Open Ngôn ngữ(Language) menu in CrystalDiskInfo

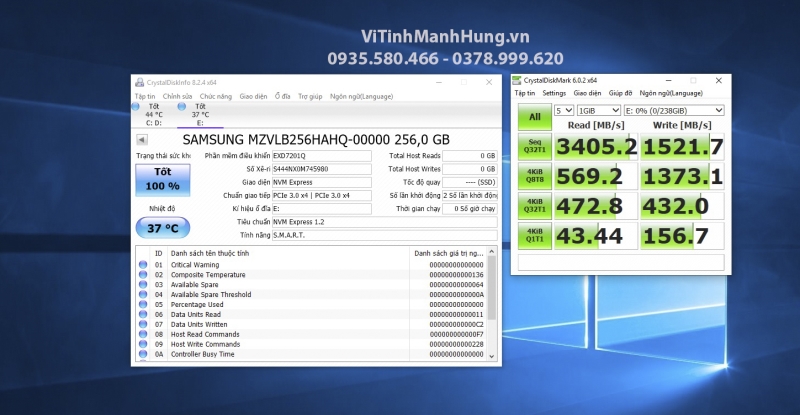pyautogui.click(x=361, y=96)
